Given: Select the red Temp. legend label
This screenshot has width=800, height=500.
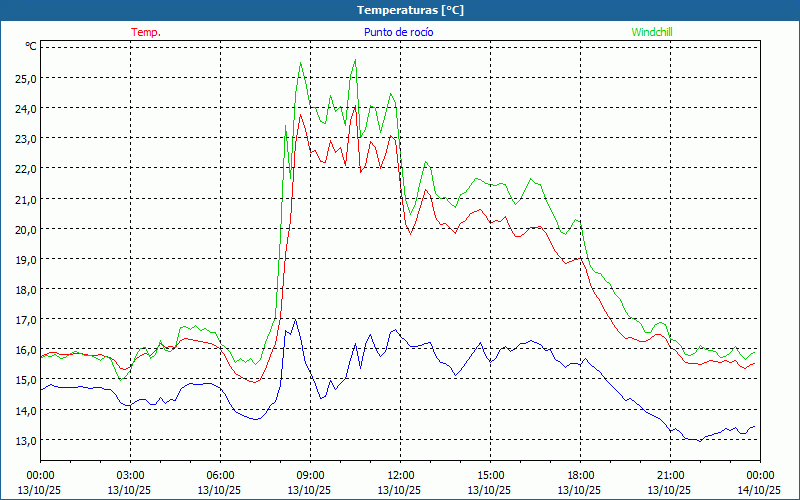Looking at the screenshot, I should pos(146,32).
